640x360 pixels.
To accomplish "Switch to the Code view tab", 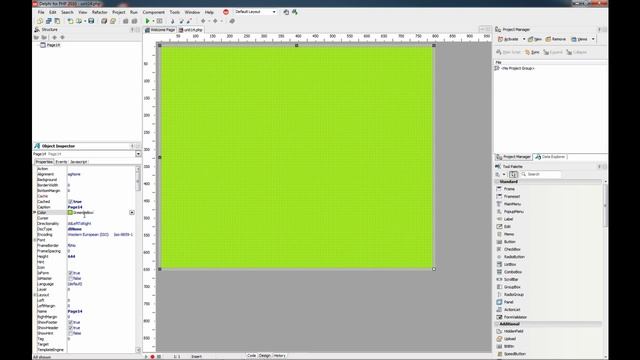I will (x=251, y=356).
